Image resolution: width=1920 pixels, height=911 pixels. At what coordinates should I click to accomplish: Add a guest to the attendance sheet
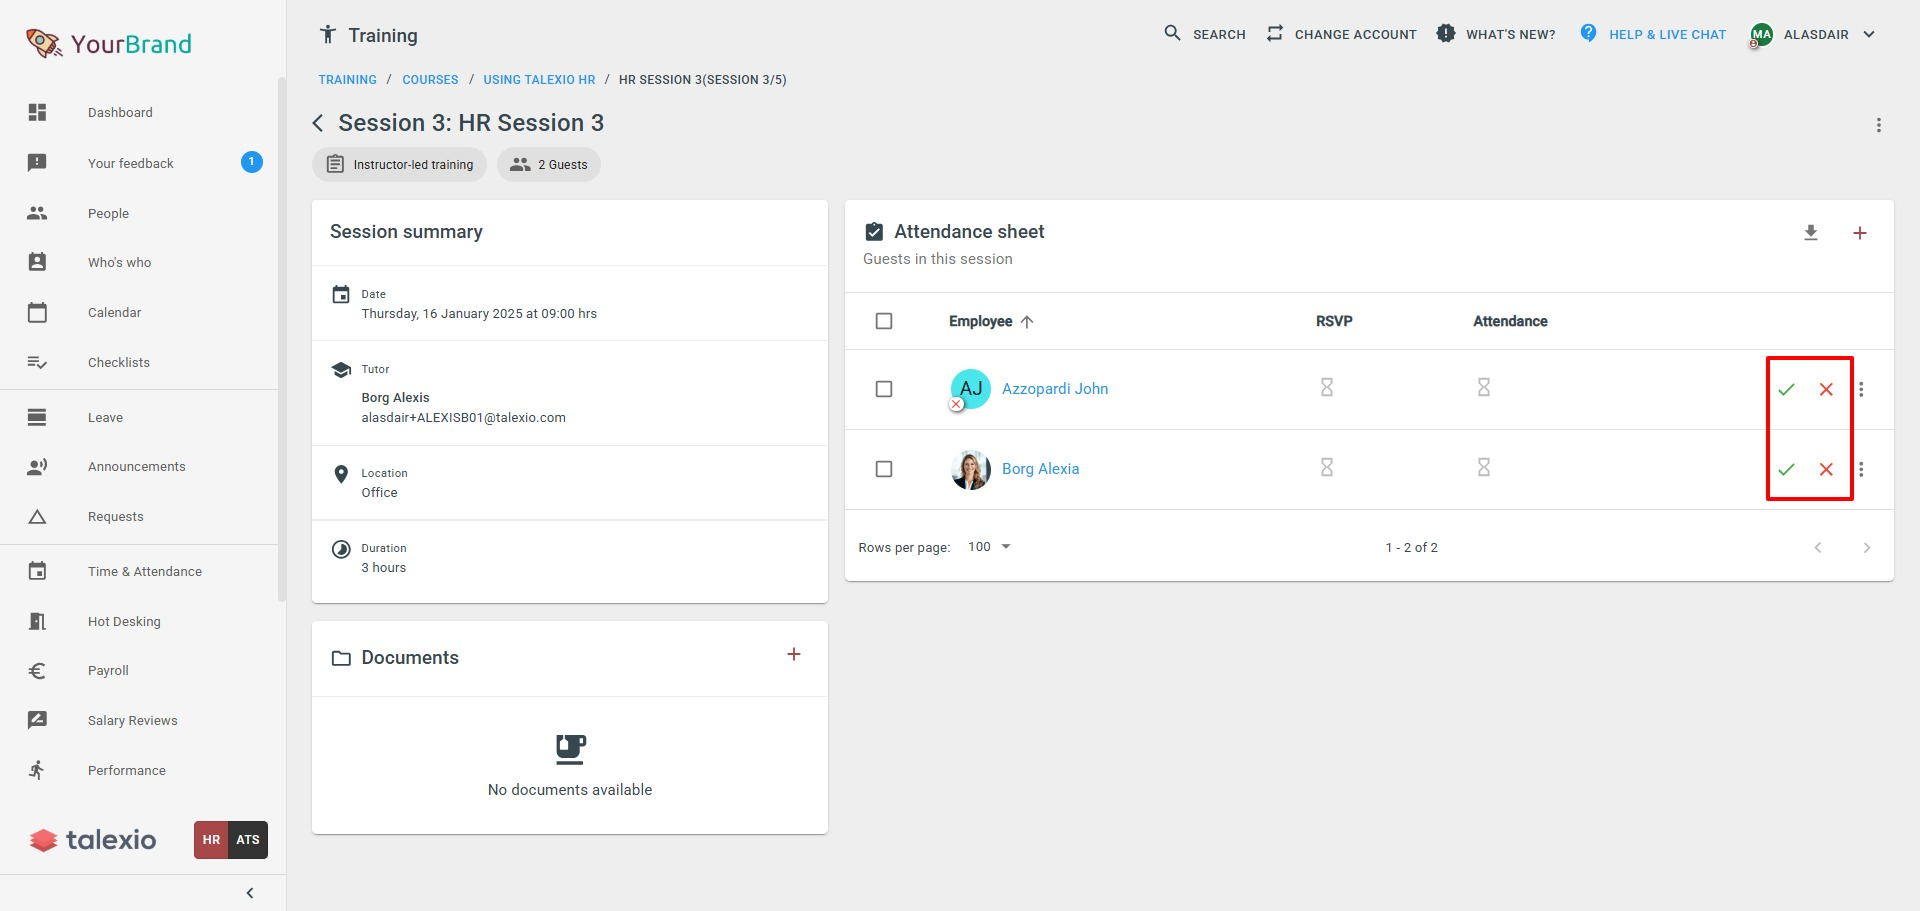(x=1859, y=233)
